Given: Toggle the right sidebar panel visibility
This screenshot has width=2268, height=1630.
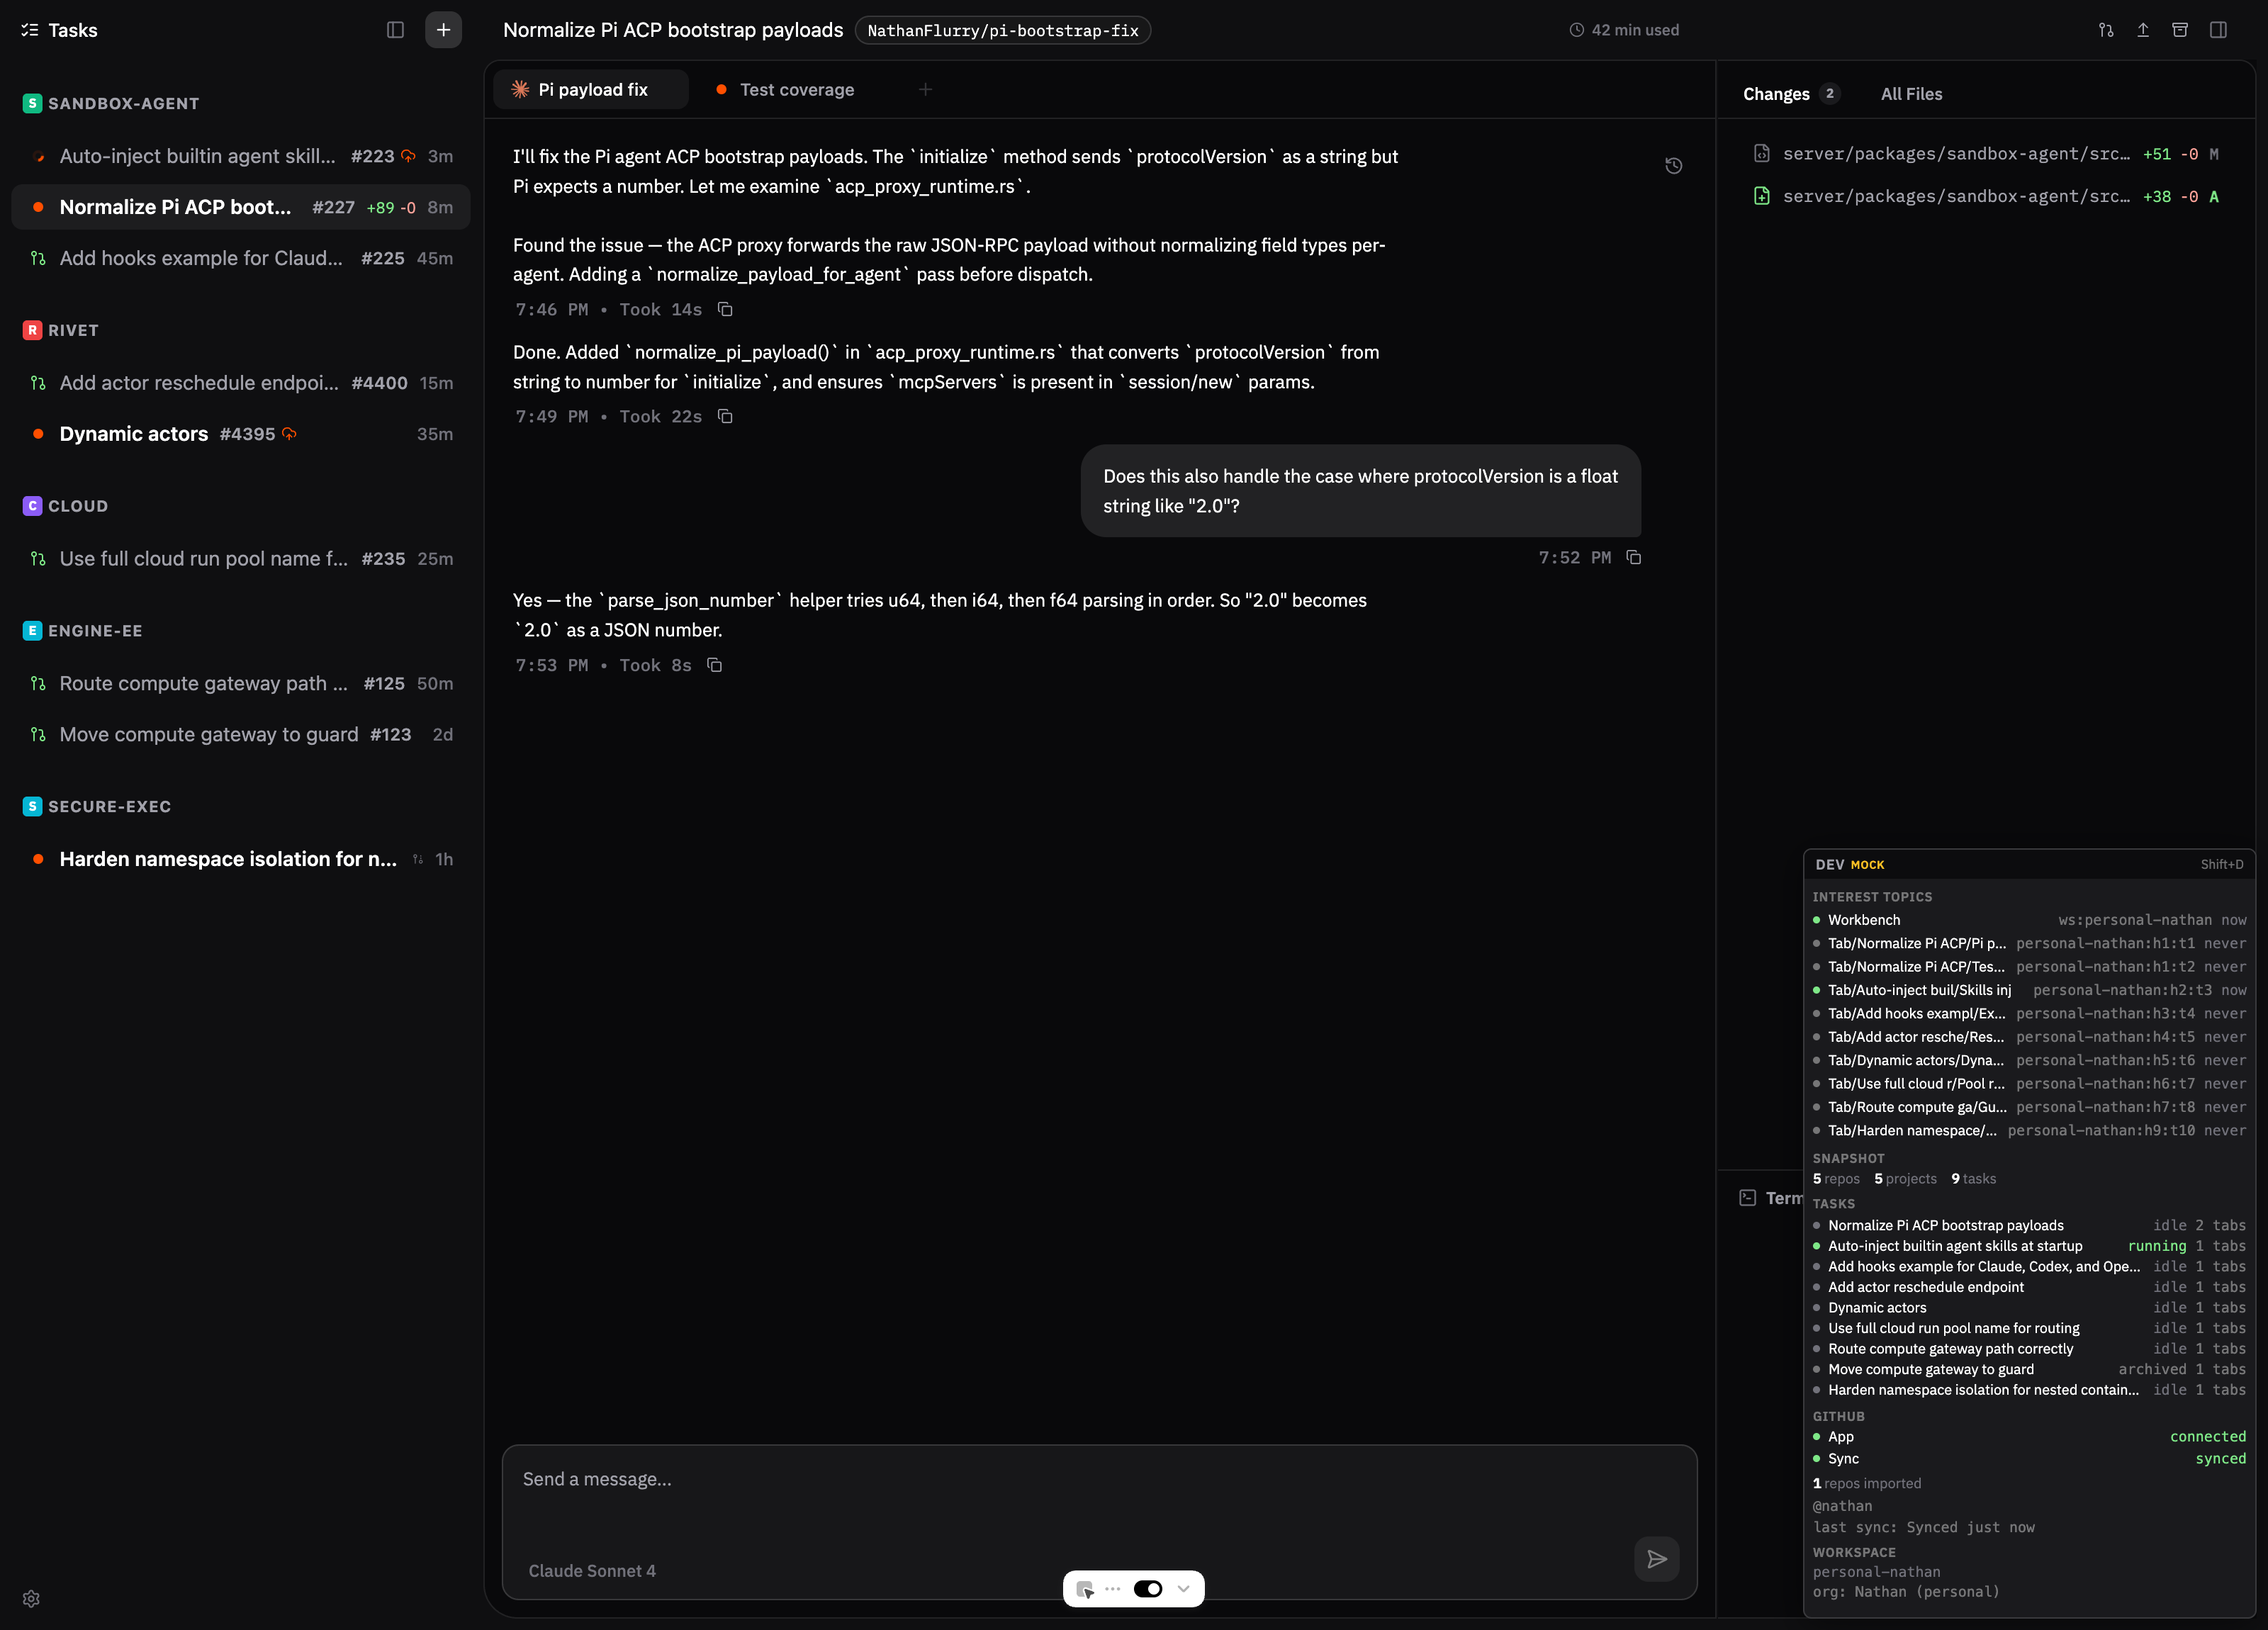Looking at the screenshot, I should [2218, 30].
